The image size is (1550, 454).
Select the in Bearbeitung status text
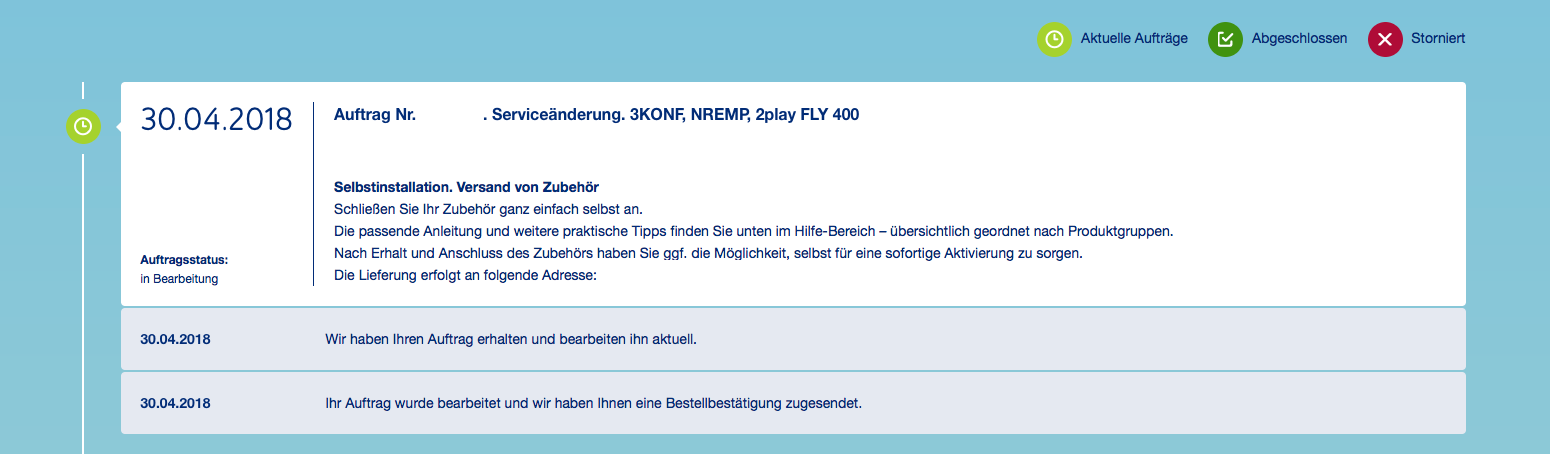179,279
